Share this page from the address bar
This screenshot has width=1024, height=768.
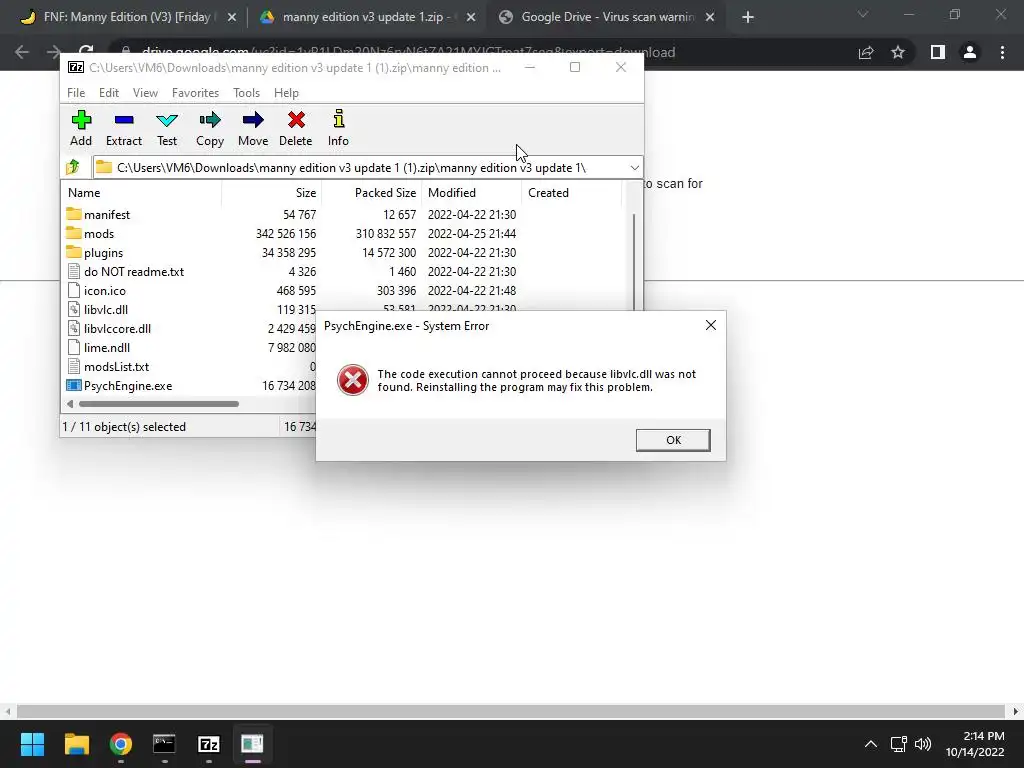866,53
